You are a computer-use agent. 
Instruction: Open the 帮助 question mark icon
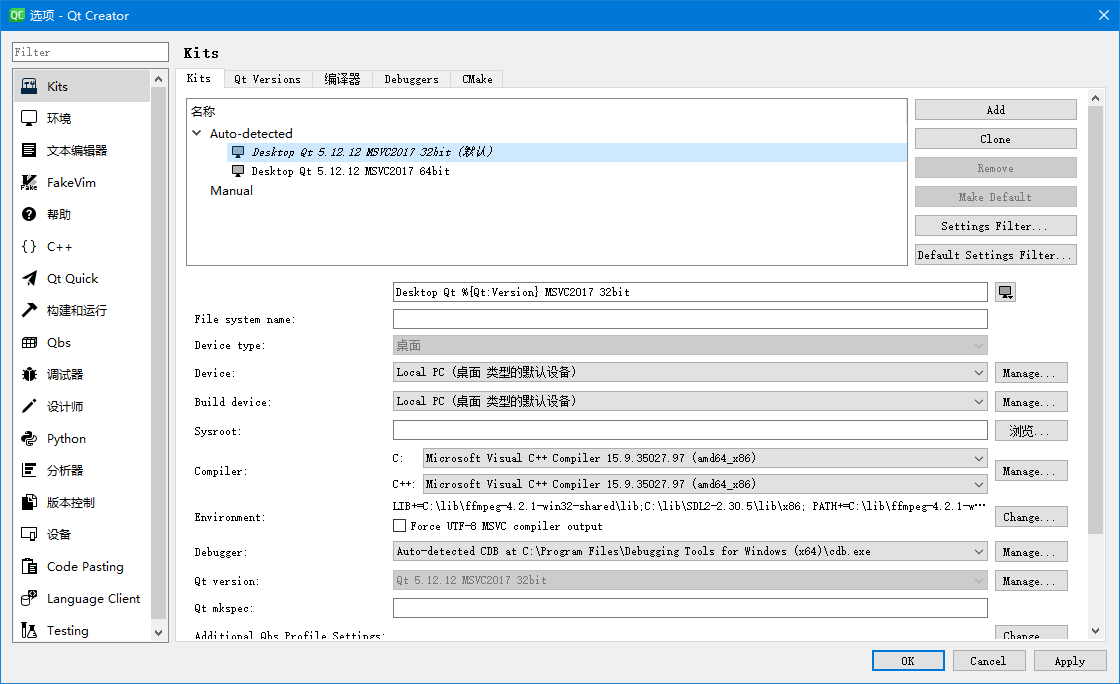point(29,214)
